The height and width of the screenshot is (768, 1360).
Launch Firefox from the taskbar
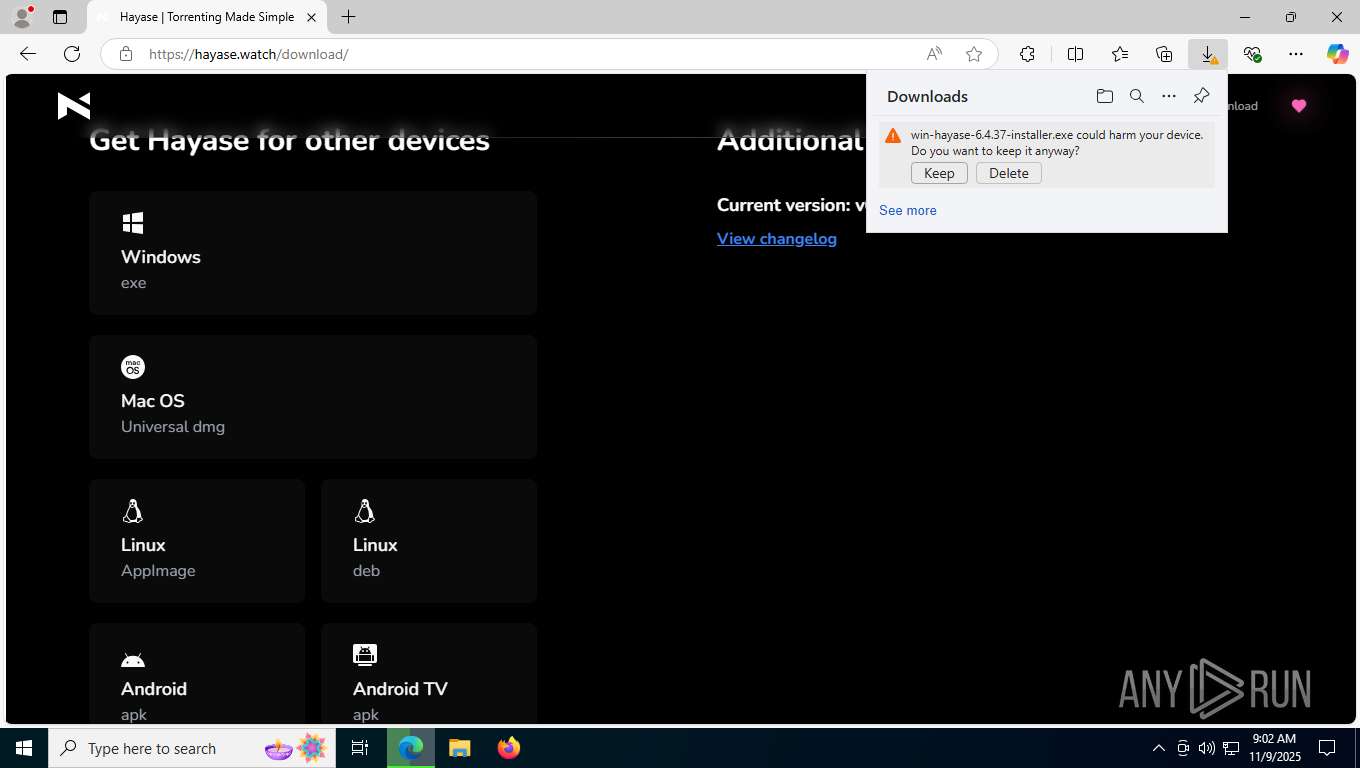point(509,748)
